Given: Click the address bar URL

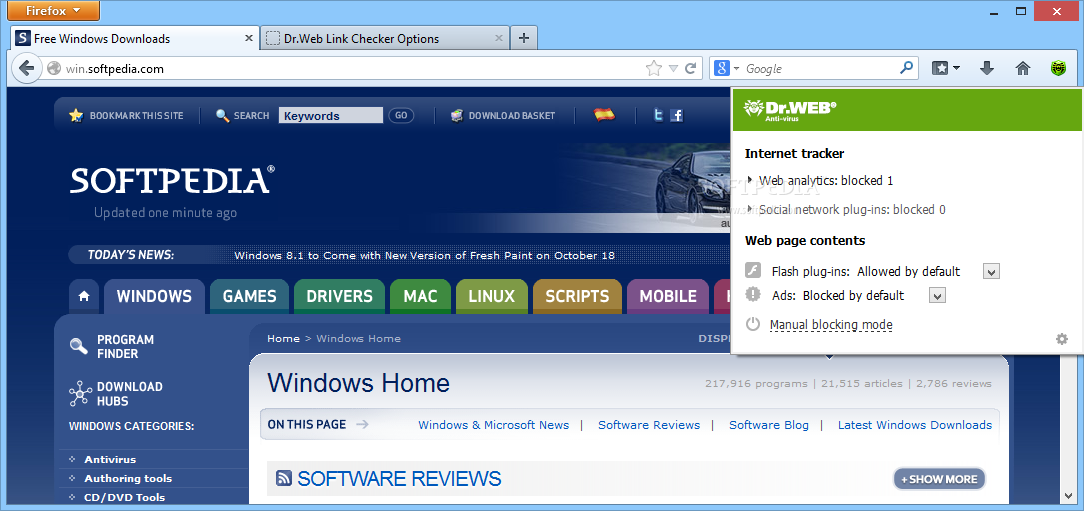Looking at the screenshot, I should pyautogui.click(x=115, y=68).
